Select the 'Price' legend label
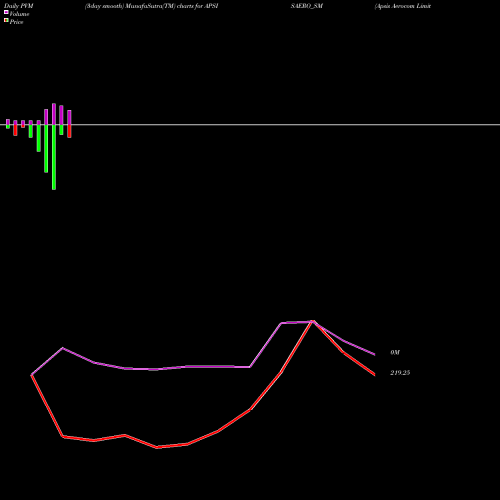500x500 pixels. coord(16,22)
